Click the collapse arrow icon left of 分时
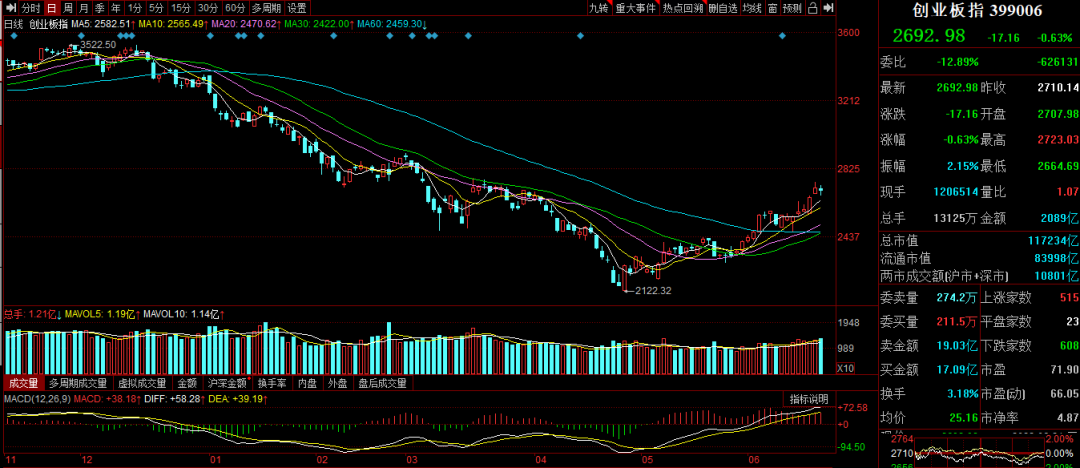Screen dimensions: 1080x468 click(10, 8)
